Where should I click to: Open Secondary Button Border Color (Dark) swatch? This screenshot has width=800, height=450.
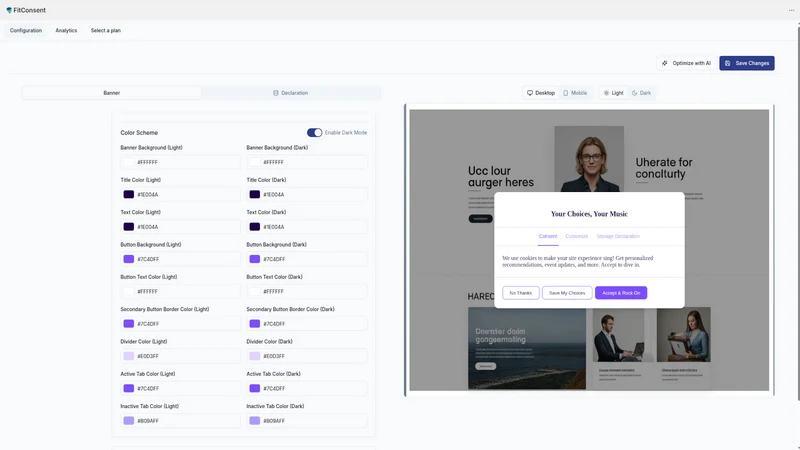pyautogui.click(x=255, y=323)
